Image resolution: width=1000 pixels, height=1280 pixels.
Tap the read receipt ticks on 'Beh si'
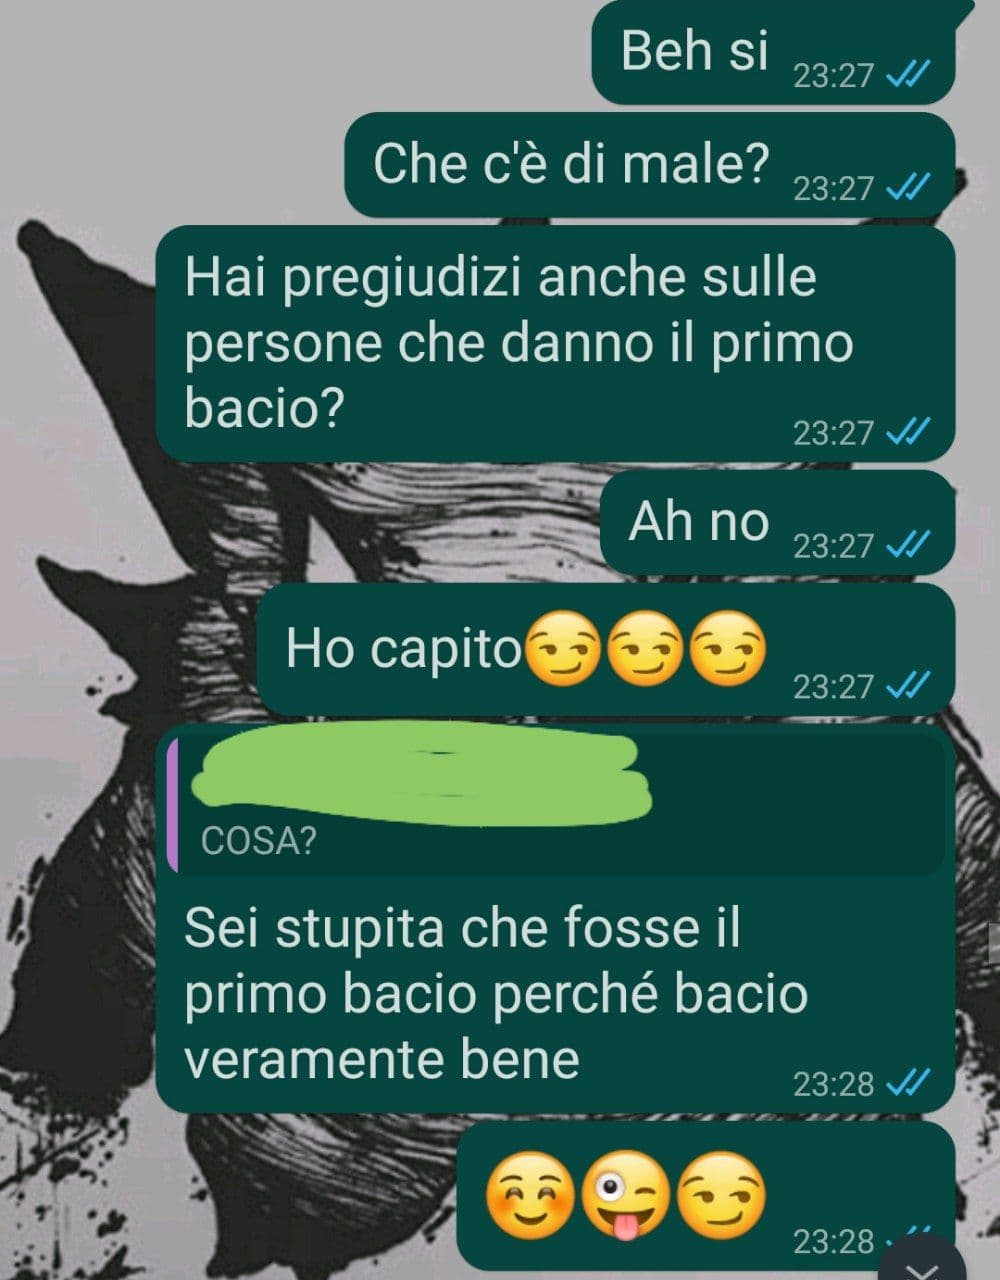click(x=910, y=74)
